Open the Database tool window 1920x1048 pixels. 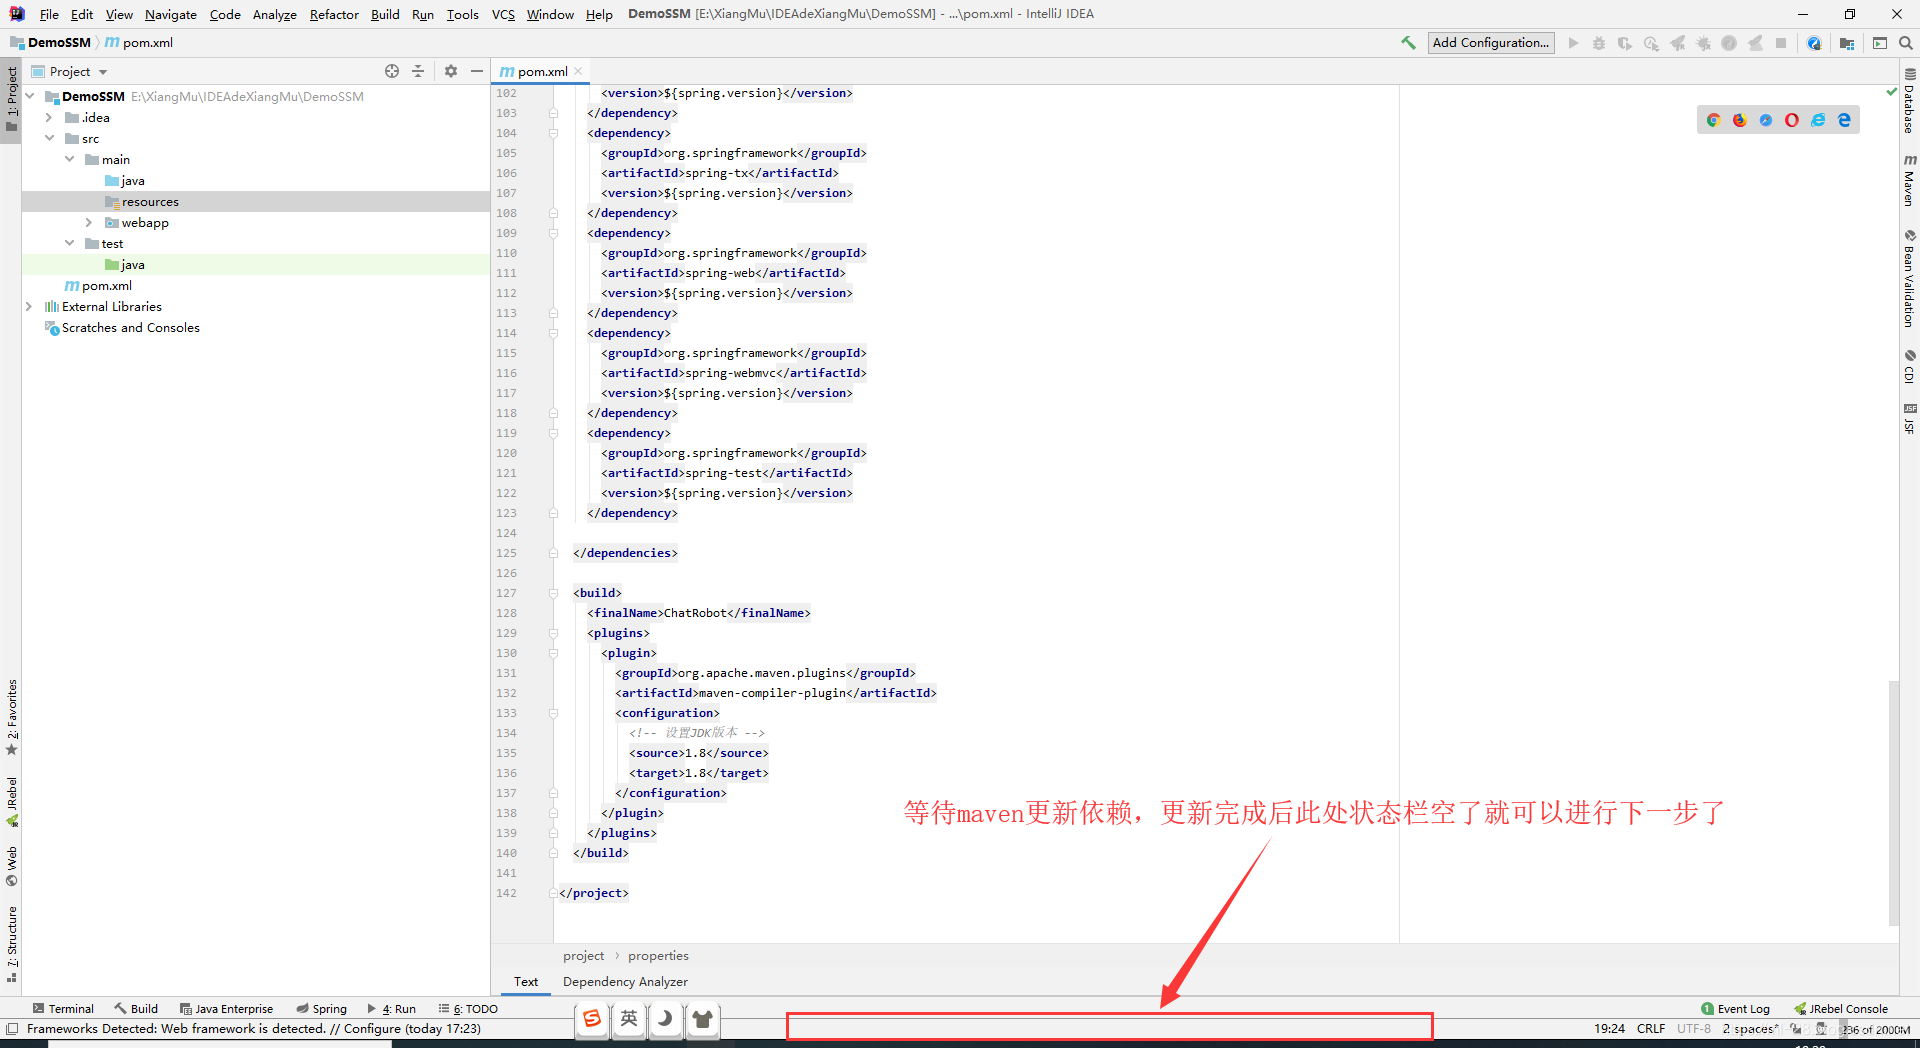(x=1909, y=101)
